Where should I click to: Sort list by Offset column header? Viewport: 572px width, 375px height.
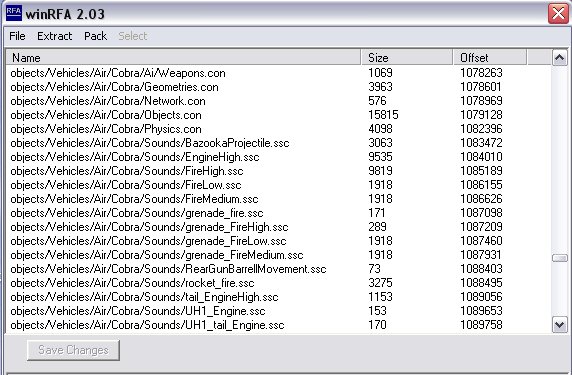pos(490,58)
